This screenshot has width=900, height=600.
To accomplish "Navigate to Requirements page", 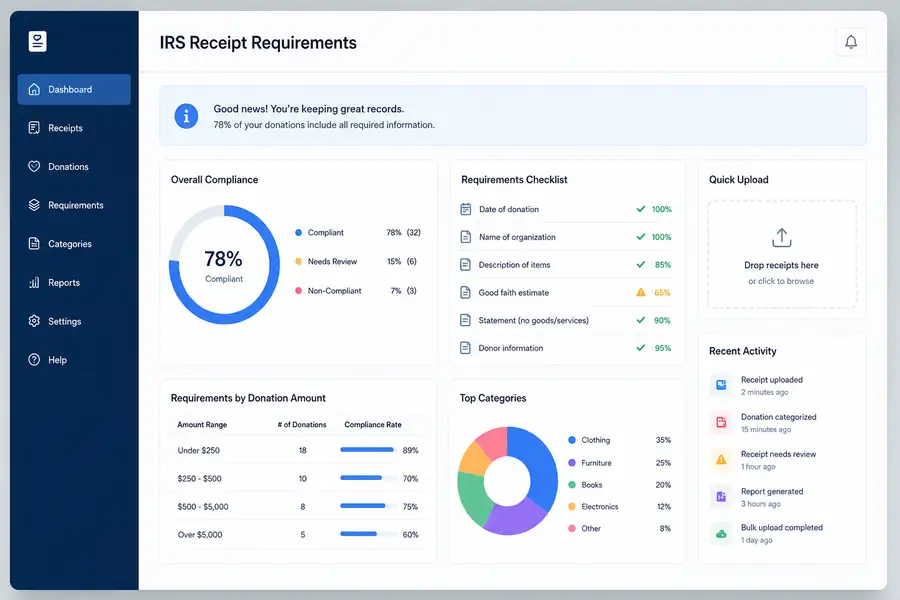I will (76, 205).
